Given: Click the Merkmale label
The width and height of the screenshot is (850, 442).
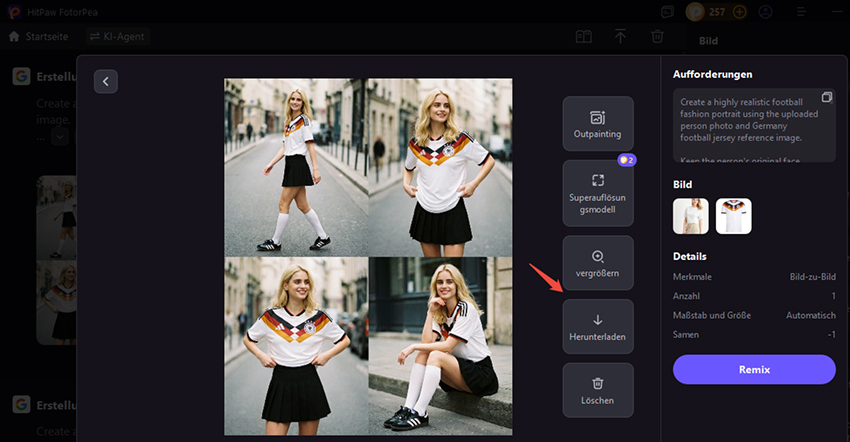Looking at the screenshot, I should click(x=692, y=277).
